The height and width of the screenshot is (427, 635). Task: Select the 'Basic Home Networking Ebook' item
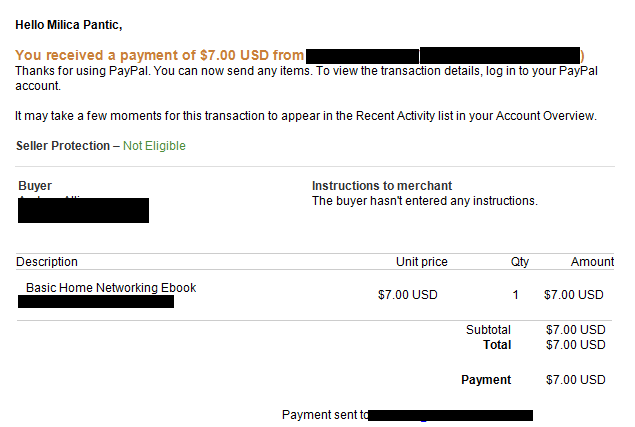tap(111, 288)
